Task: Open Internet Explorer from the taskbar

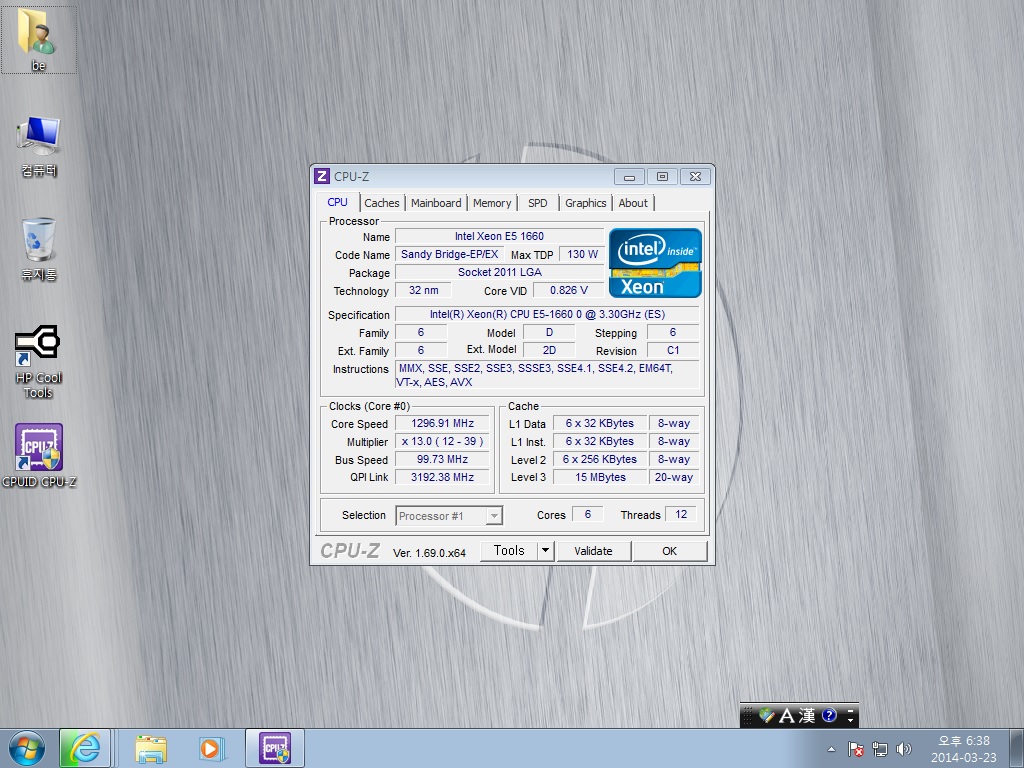Action: coord(85,748)
